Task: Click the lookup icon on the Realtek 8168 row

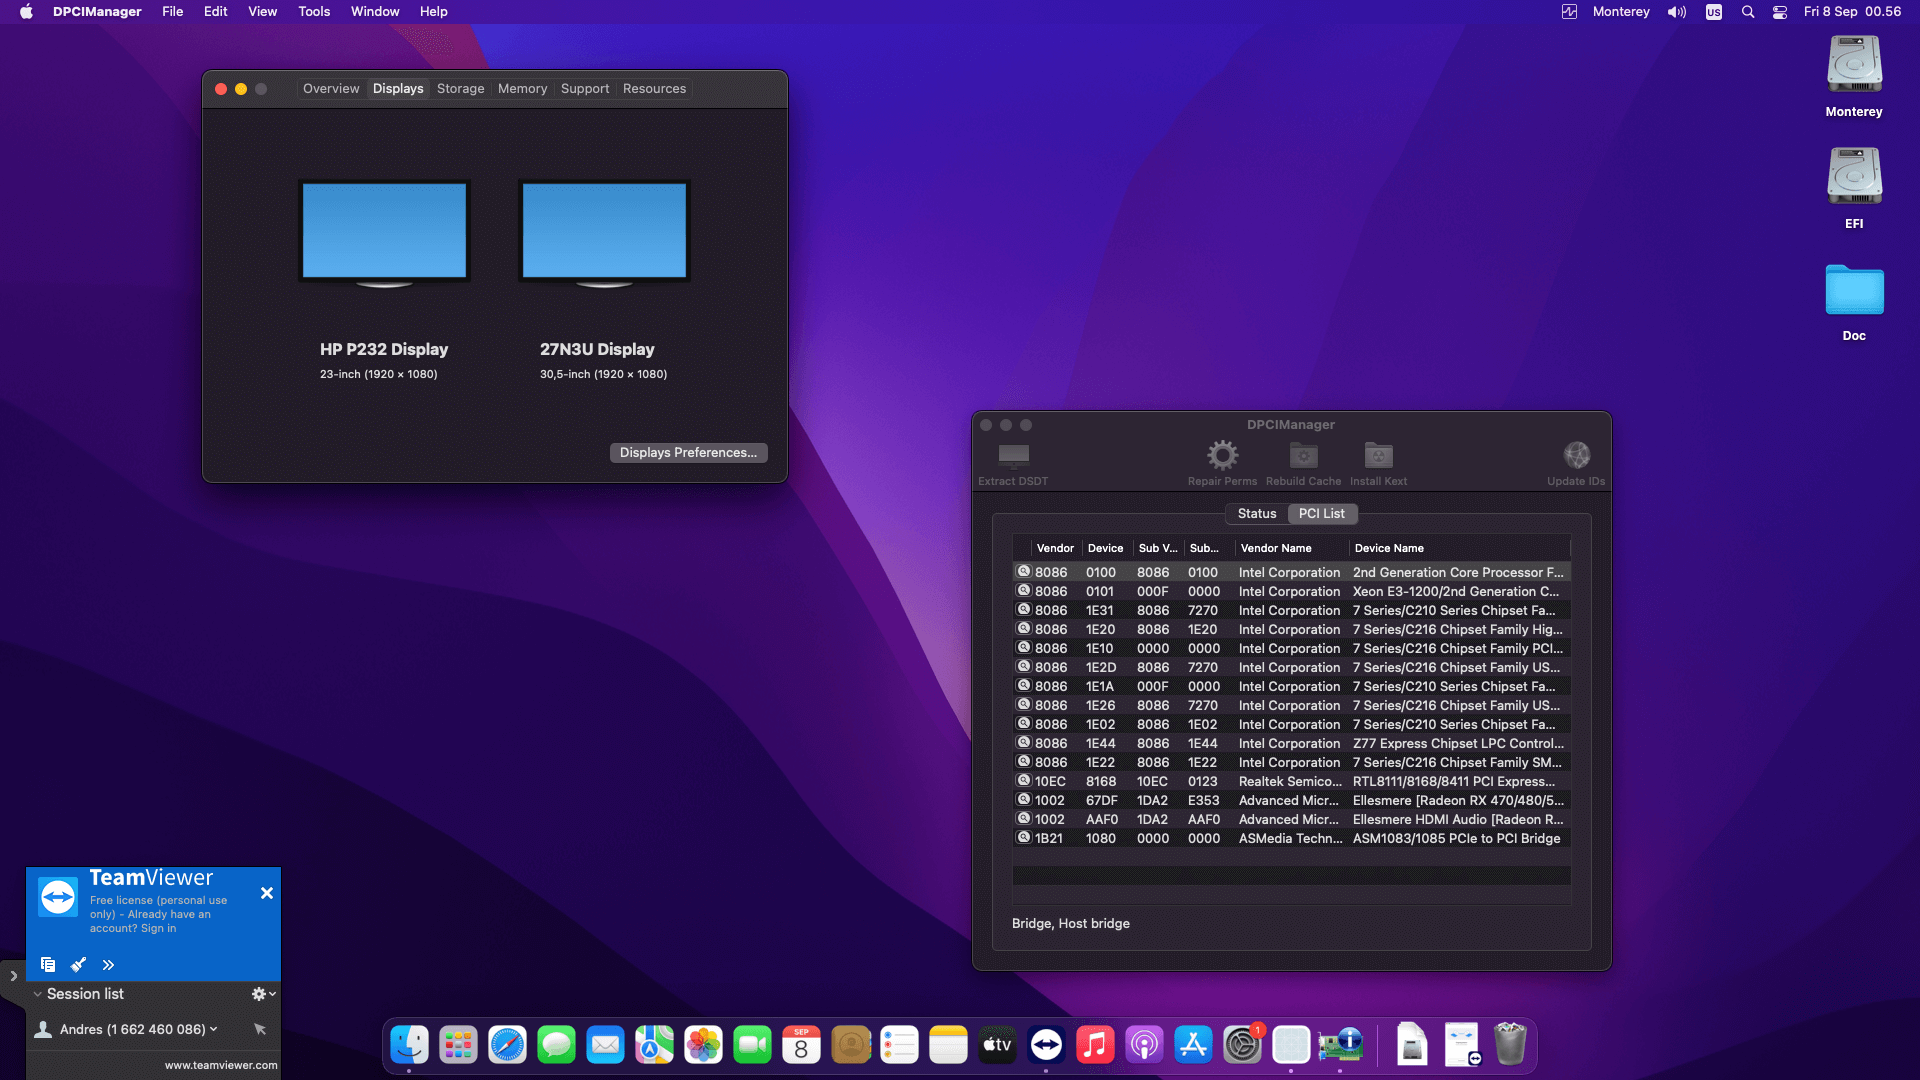Action: (1023, 781)
